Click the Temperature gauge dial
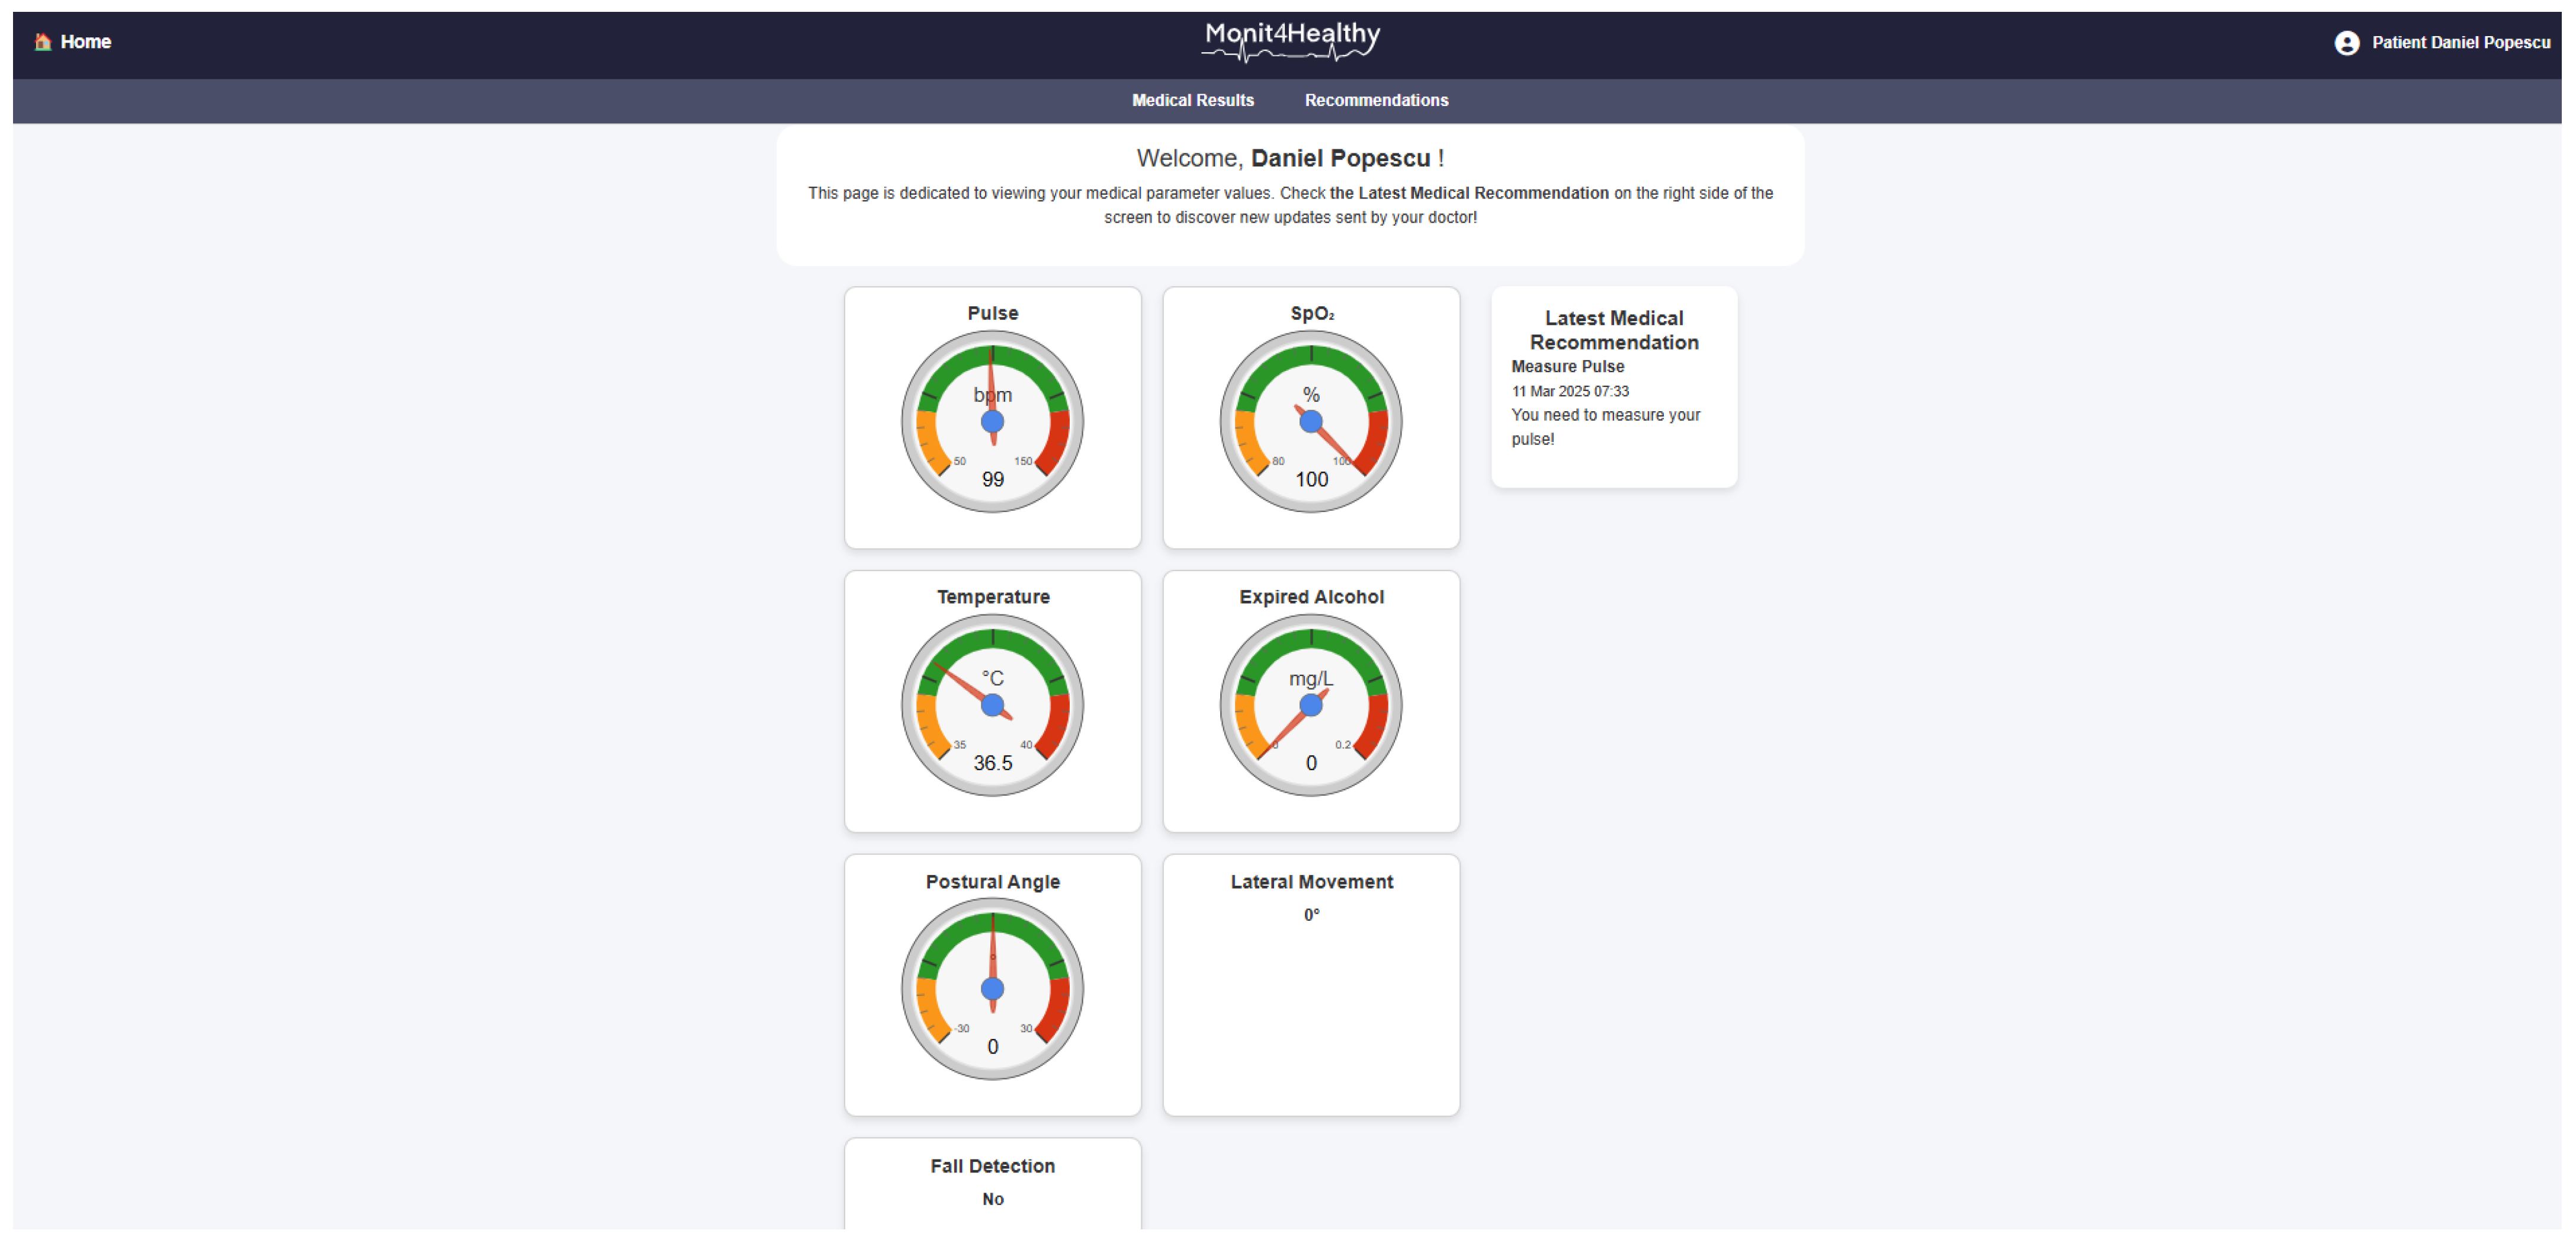 pos(992,705)
